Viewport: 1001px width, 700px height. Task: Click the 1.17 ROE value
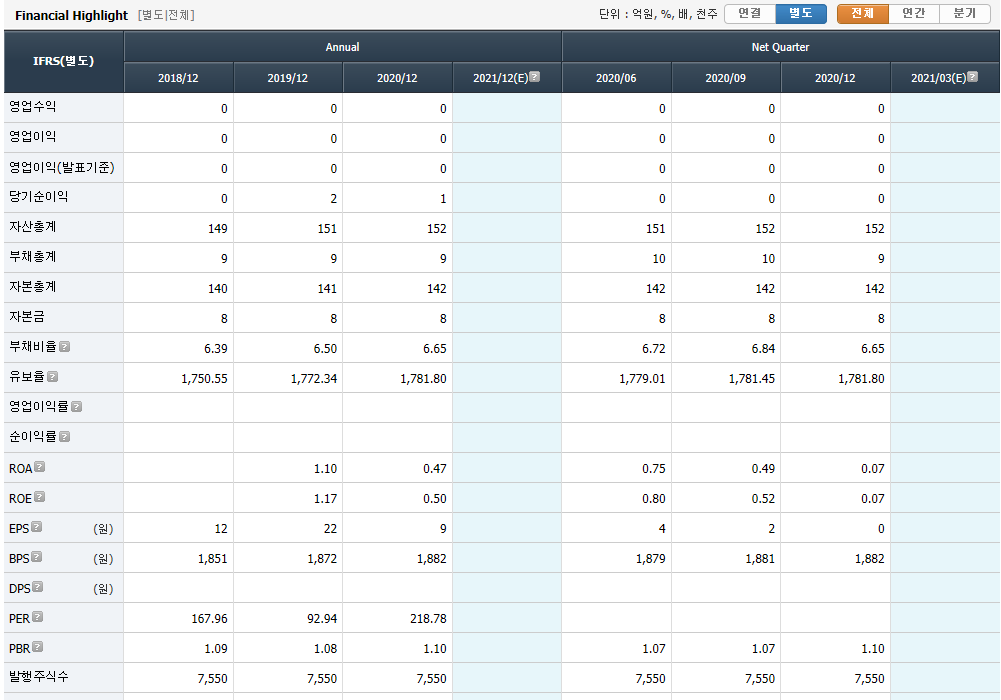click(x=326, y=498)
